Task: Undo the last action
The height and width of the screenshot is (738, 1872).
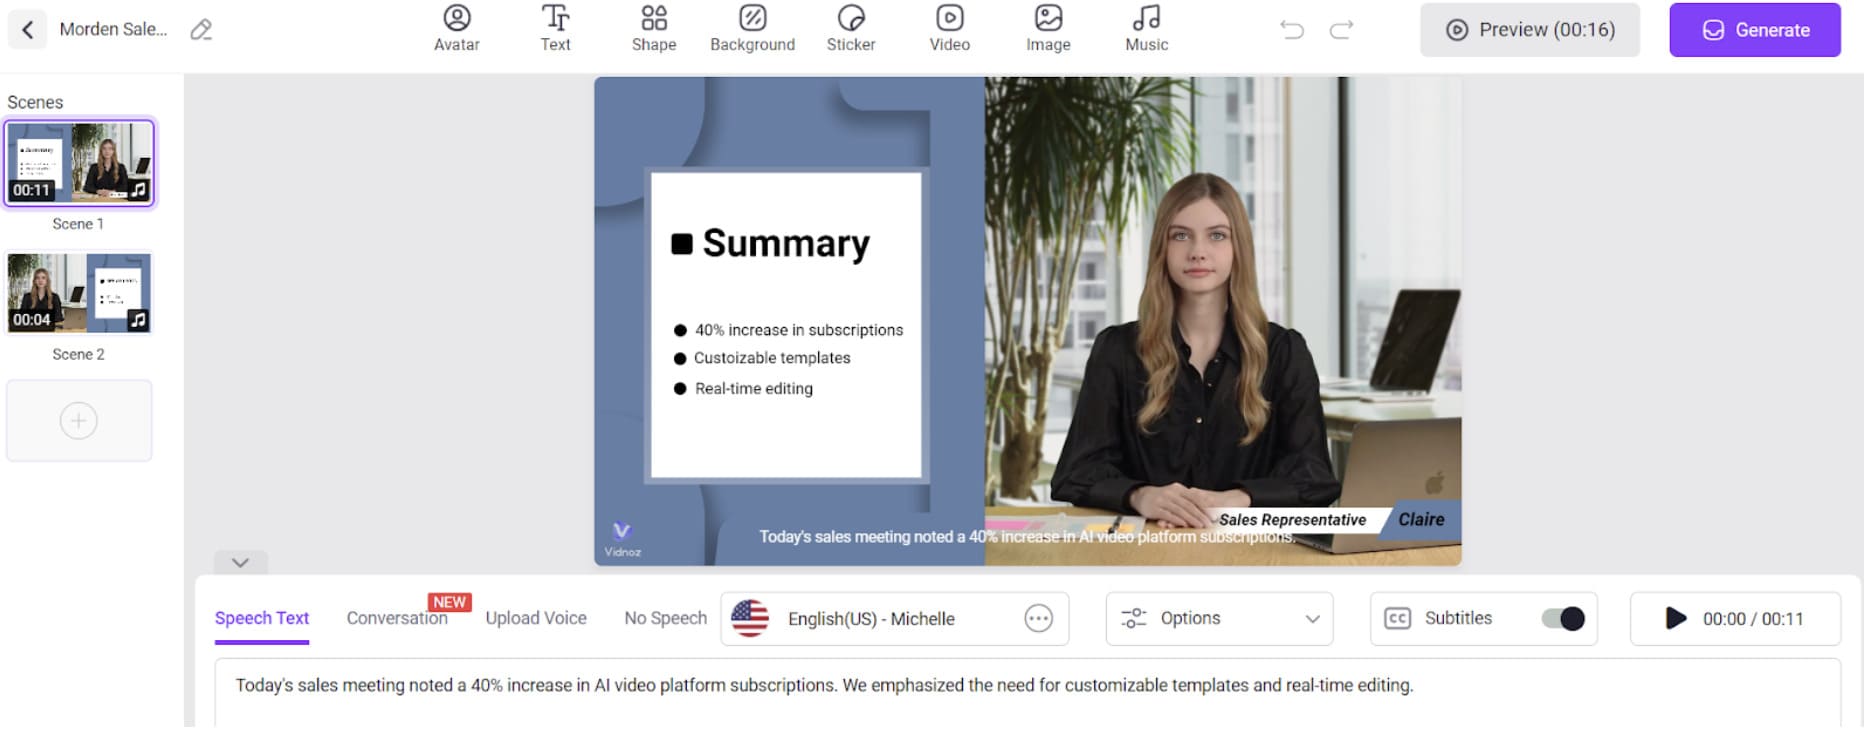Action: click(x=1292, y=30)
